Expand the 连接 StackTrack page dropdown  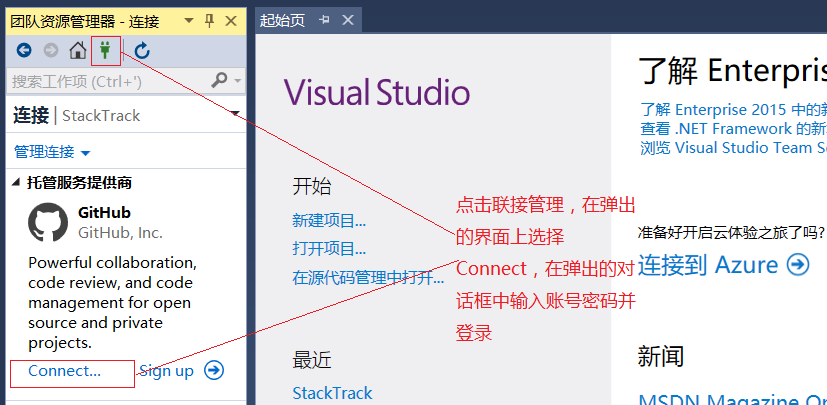(236, 113)
